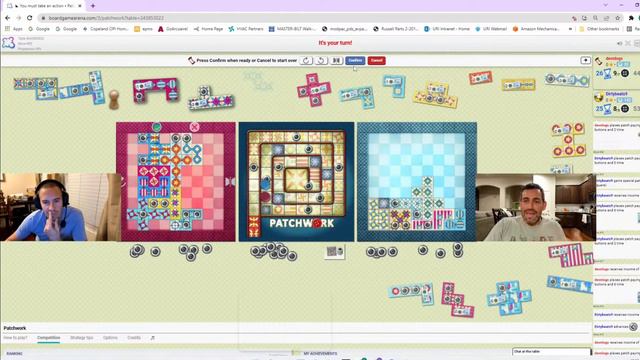Open the Credits tab
The height and width of the screenshot is (360, 640).
click(134, 338)
